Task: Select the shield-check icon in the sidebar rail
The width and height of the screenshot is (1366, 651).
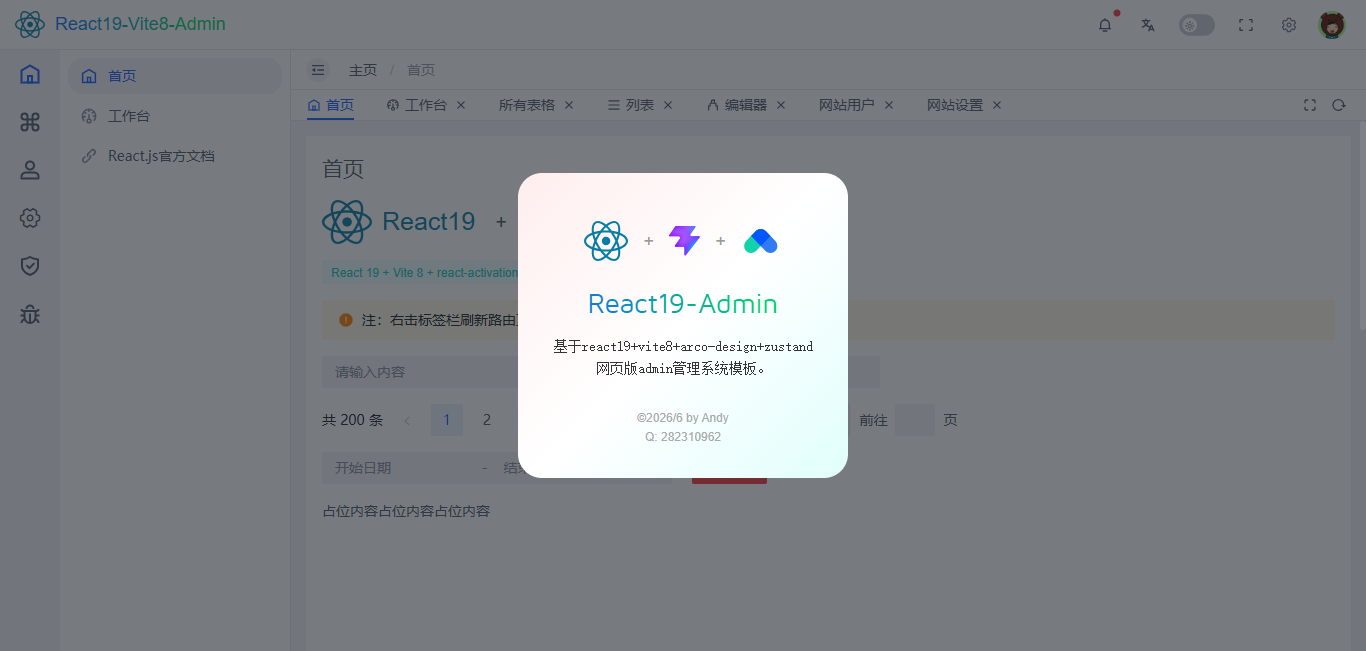Action: 30,266
